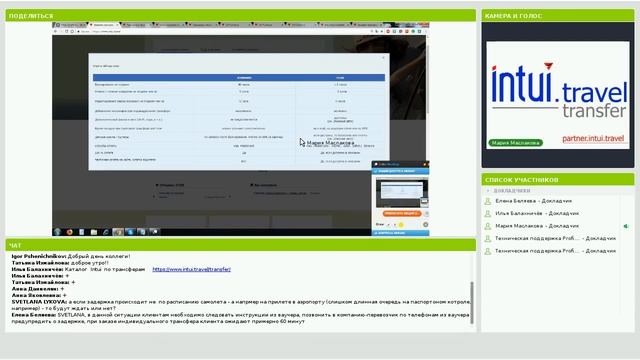Click the browser back arrow
This screenshot has height=360, width=640.
point(56,31)
